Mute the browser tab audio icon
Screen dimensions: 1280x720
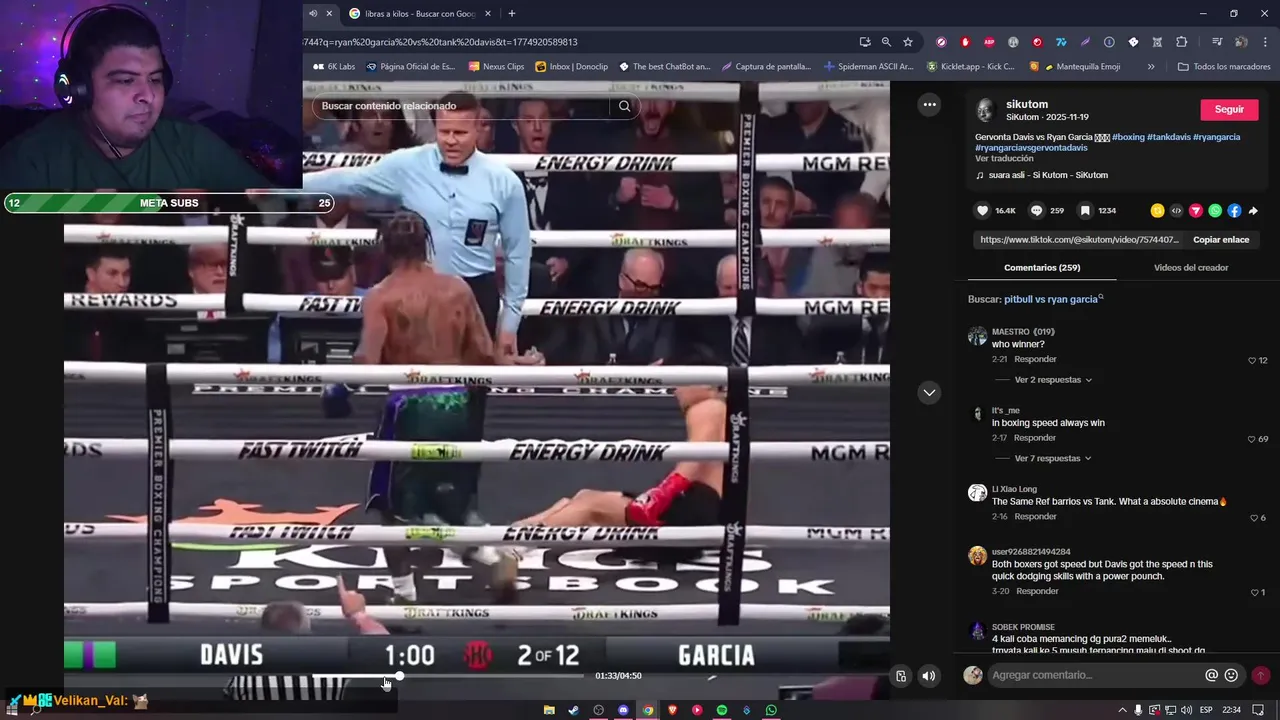point(313,13)
